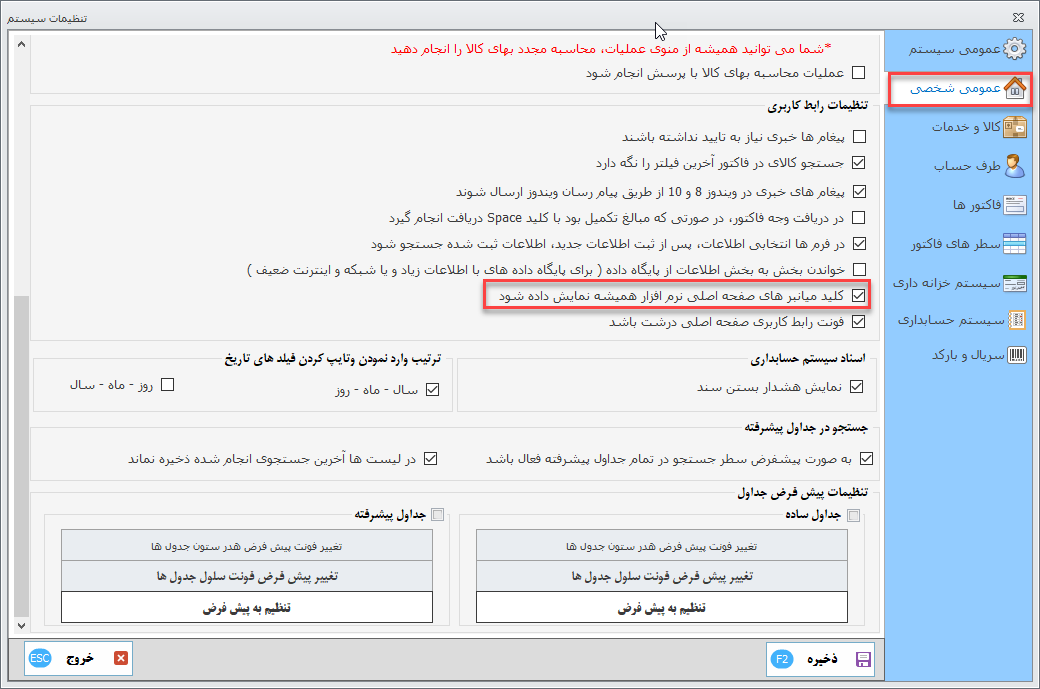This screenshot has width=1040, height=689.
Task: Tick پیغام ها خبری نیاز به تایید نداشته باشند
Action: click(x=860, y=137)
